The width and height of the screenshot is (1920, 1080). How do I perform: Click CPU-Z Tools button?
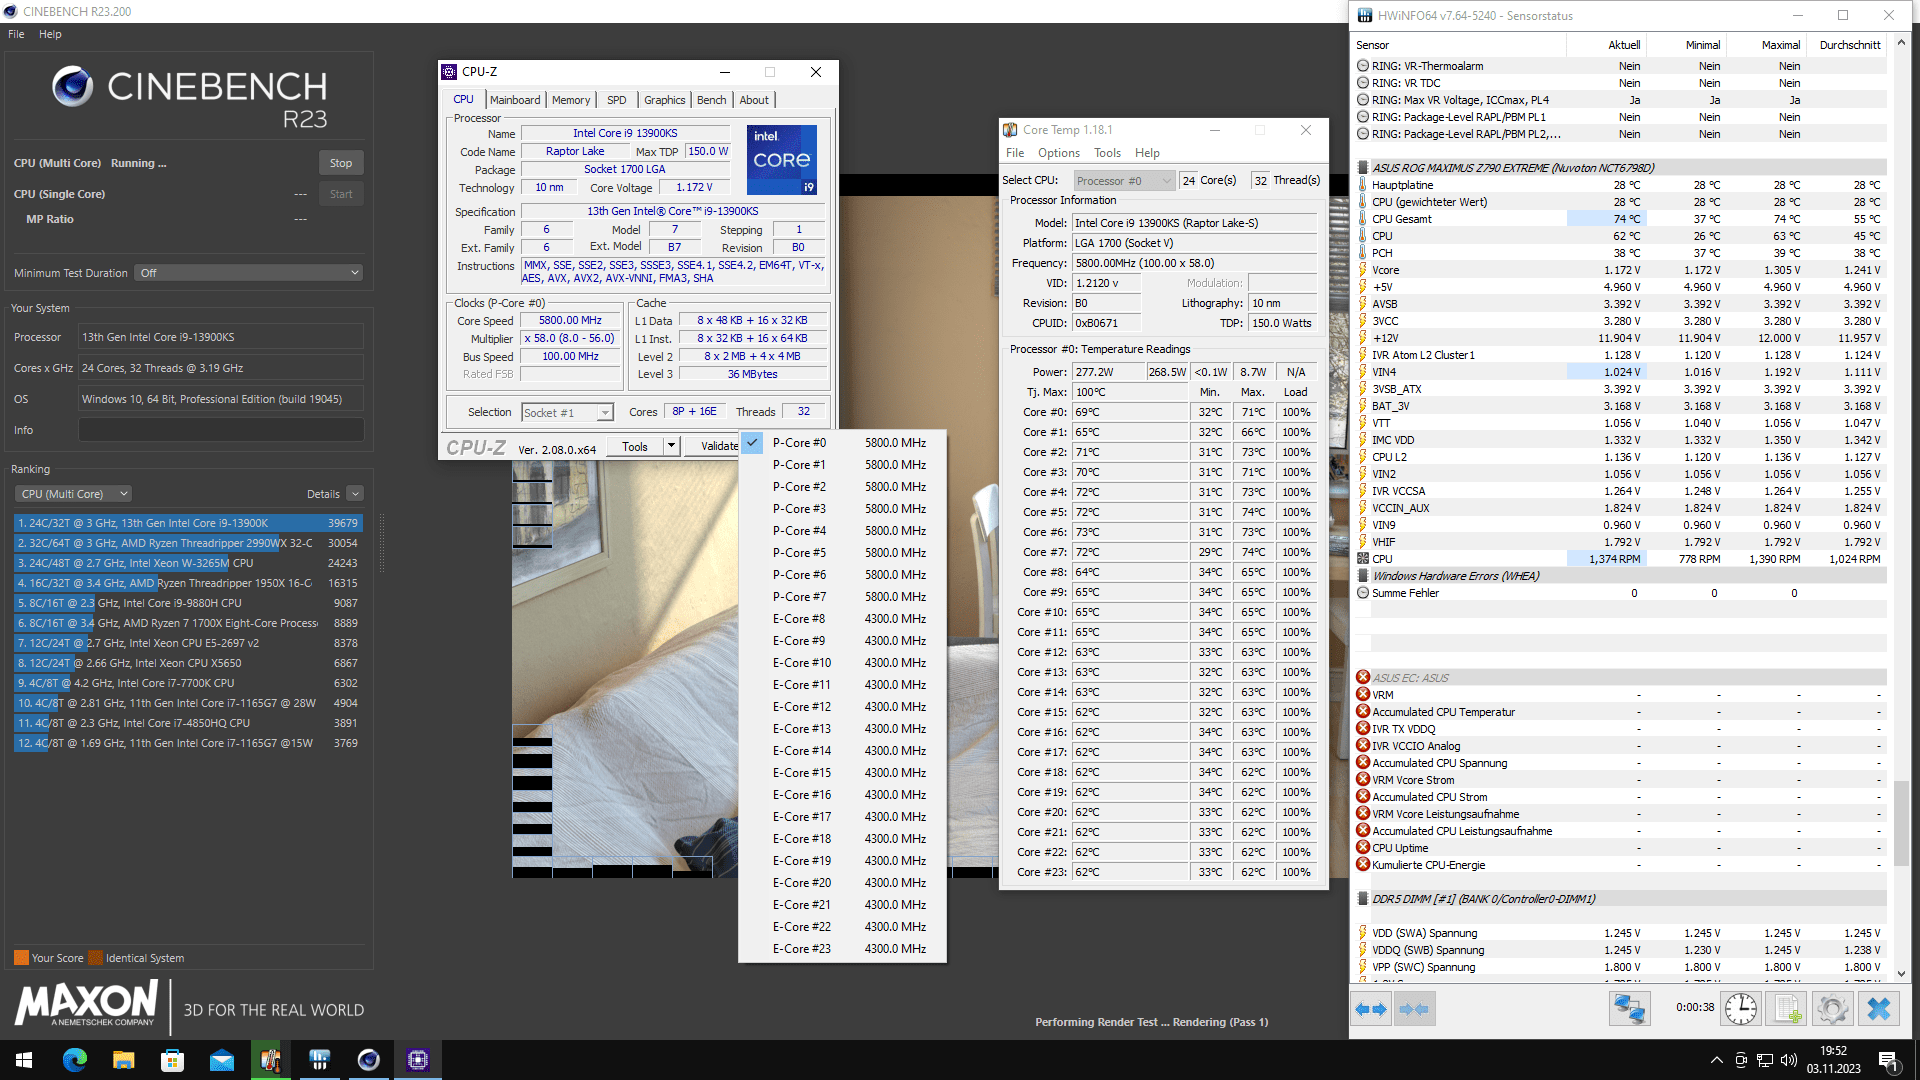(x=635, y=446)
